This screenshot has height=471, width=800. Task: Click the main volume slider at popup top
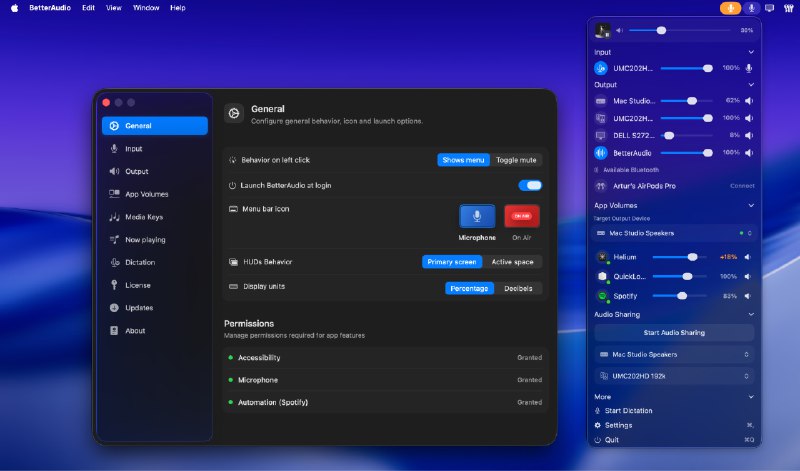[x=680, y=31]
